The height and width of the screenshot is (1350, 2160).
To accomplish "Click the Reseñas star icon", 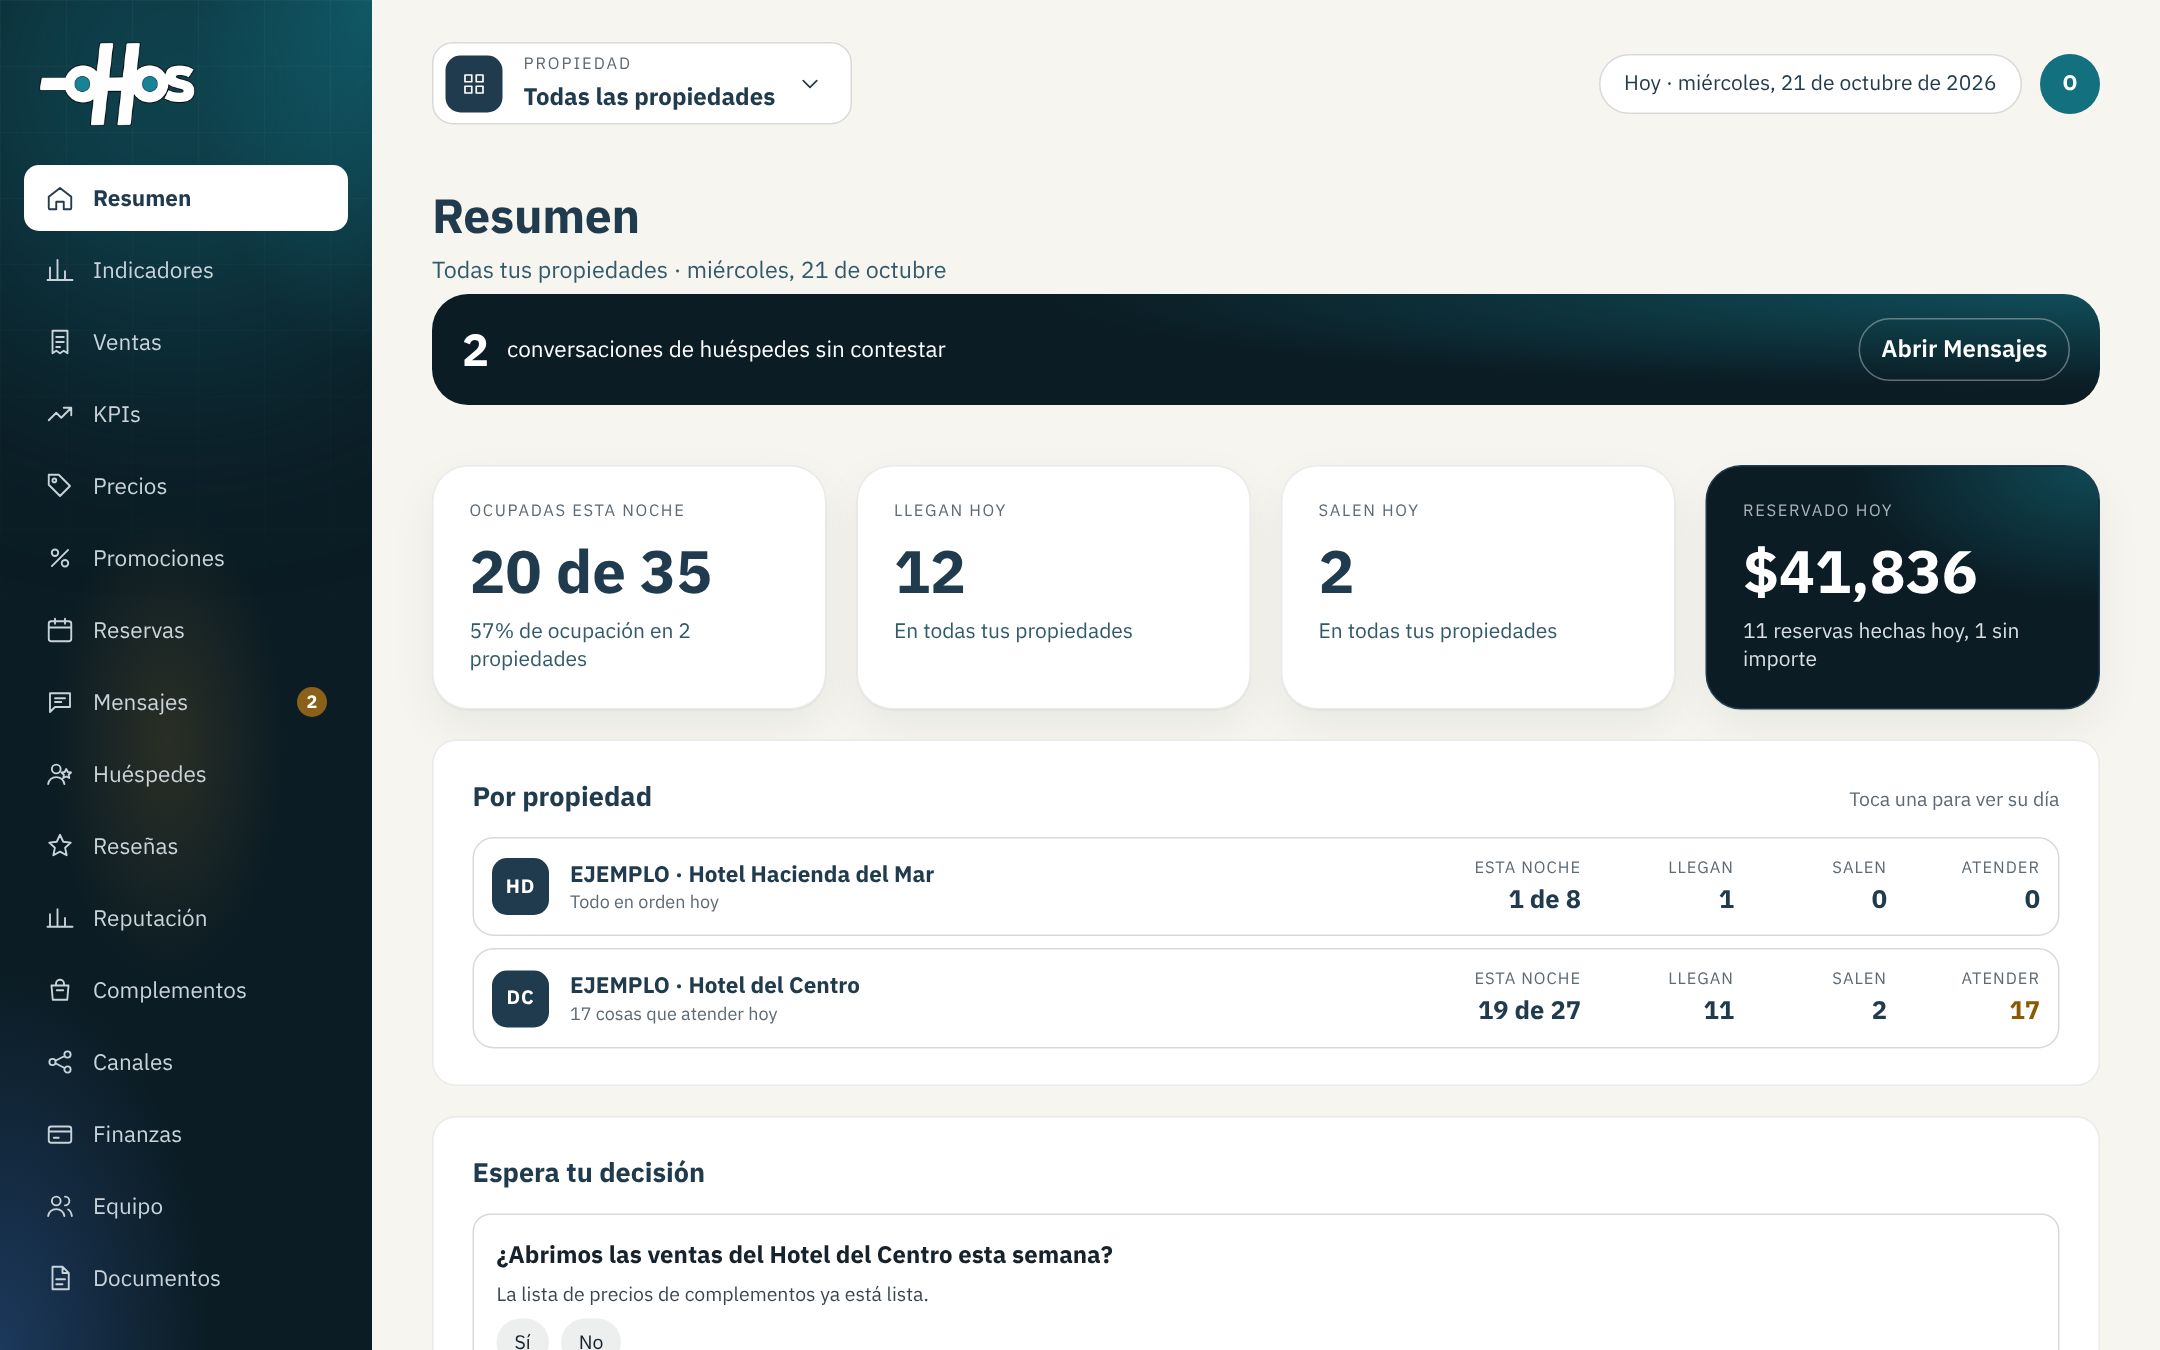I will point(60,846).
